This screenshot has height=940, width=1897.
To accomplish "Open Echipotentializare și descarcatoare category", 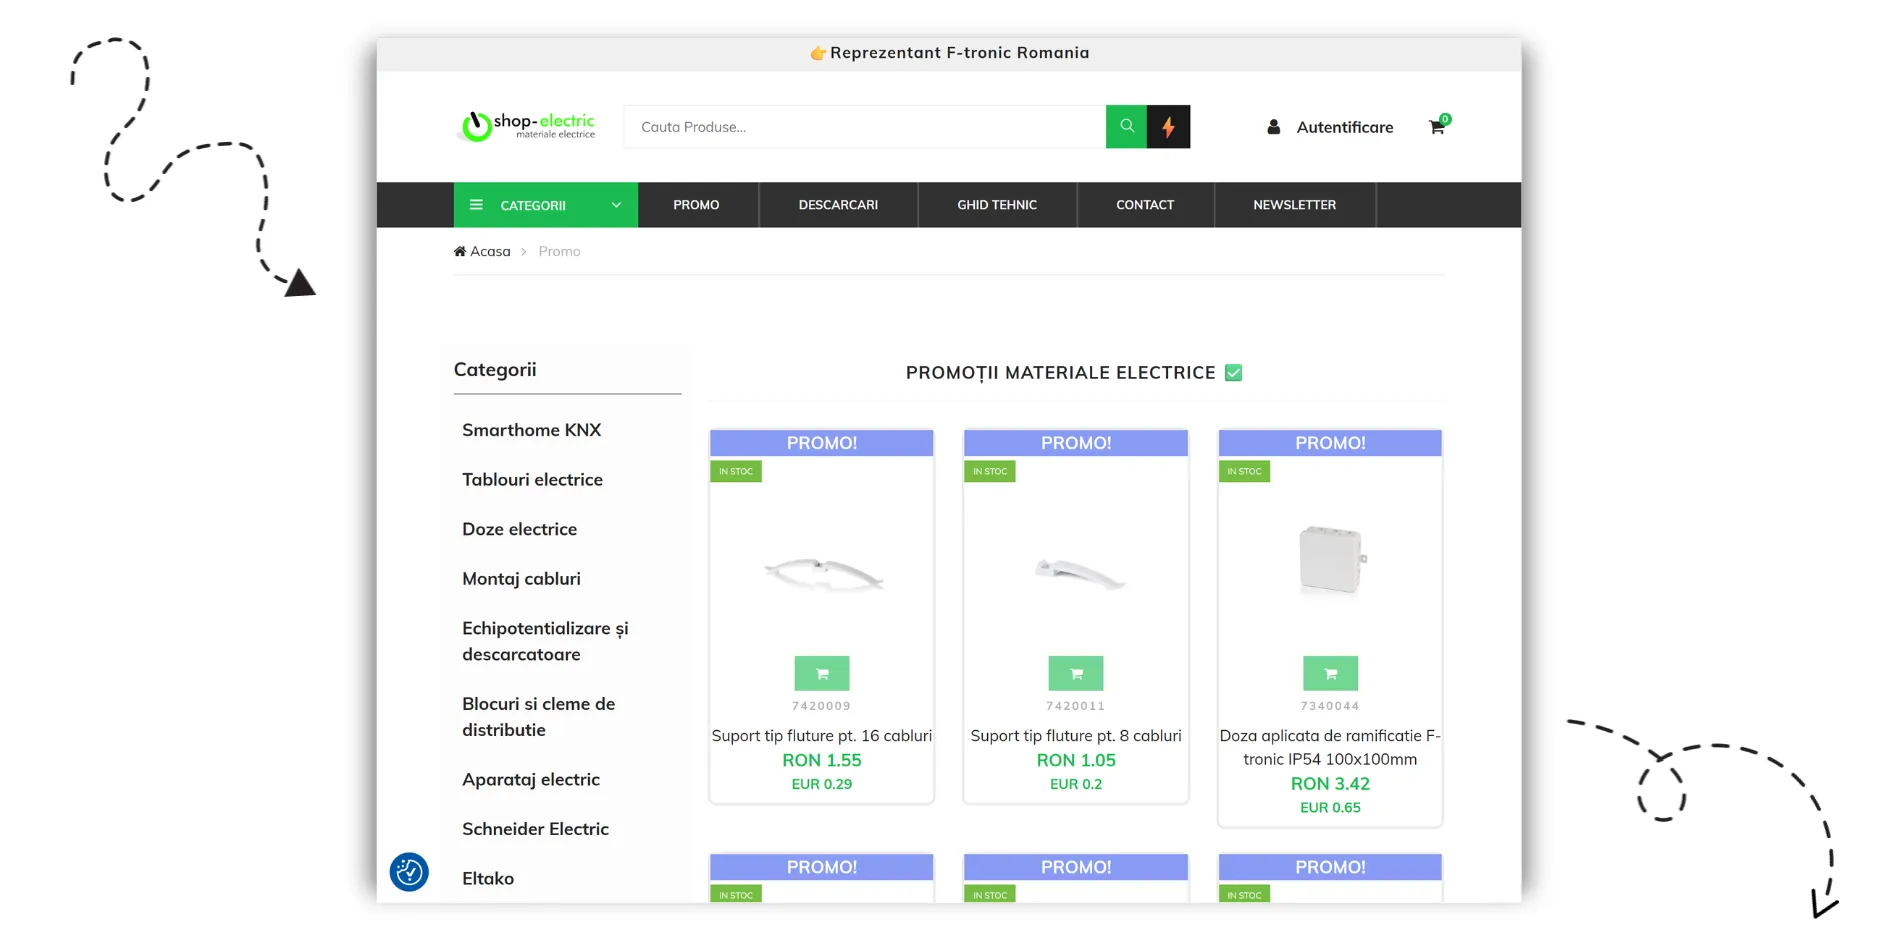I will (545, 641).
